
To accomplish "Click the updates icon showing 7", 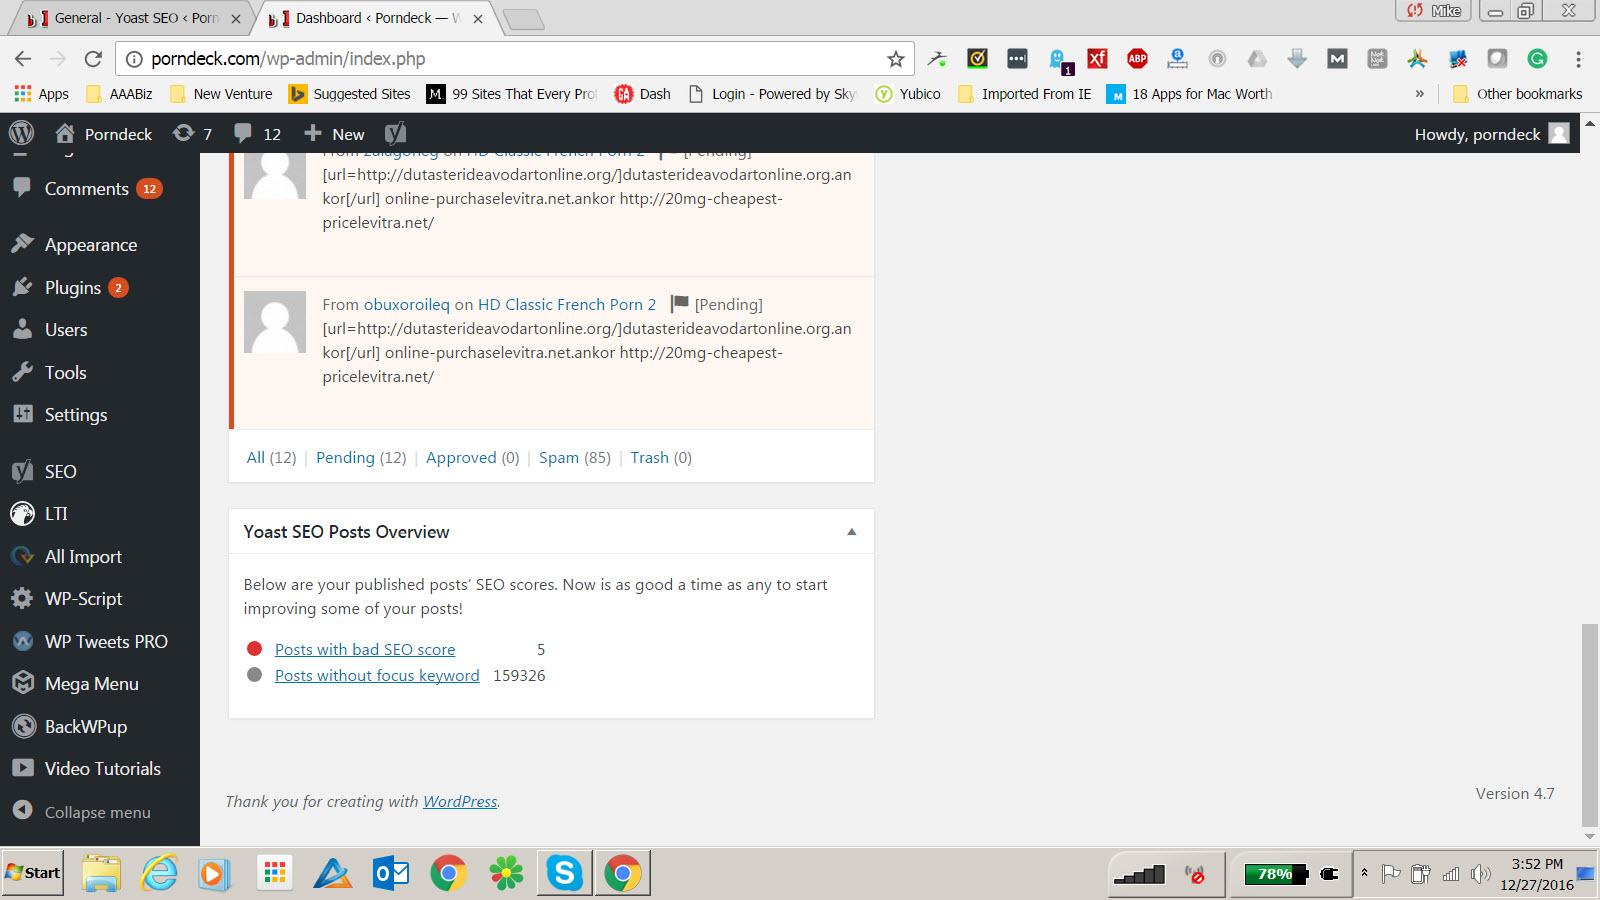I will coord(192,133).
